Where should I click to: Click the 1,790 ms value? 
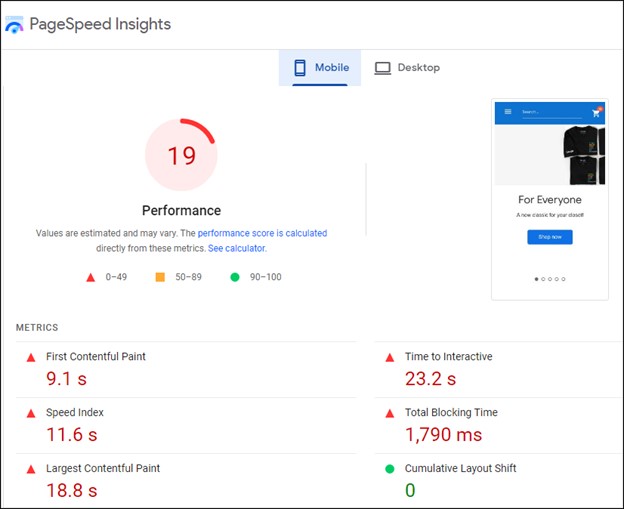pyautogui.click(x=444, y=435)
